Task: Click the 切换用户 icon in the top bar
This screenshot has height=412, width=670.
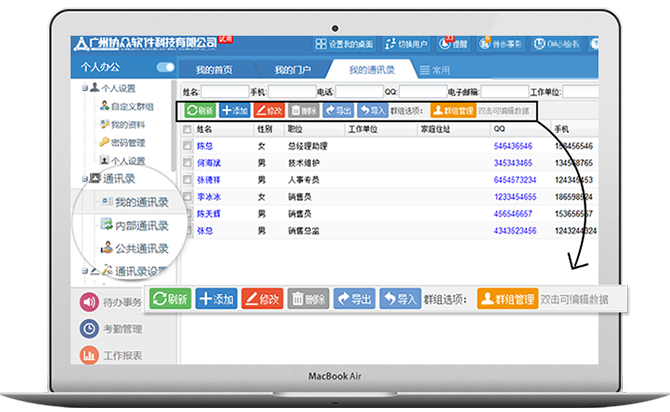Action: (x=390, y=44)
